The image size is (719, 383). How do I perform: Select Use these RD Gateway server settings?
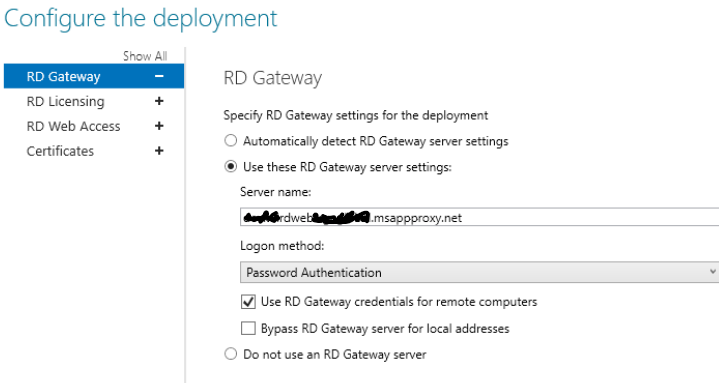click(231, 166)
